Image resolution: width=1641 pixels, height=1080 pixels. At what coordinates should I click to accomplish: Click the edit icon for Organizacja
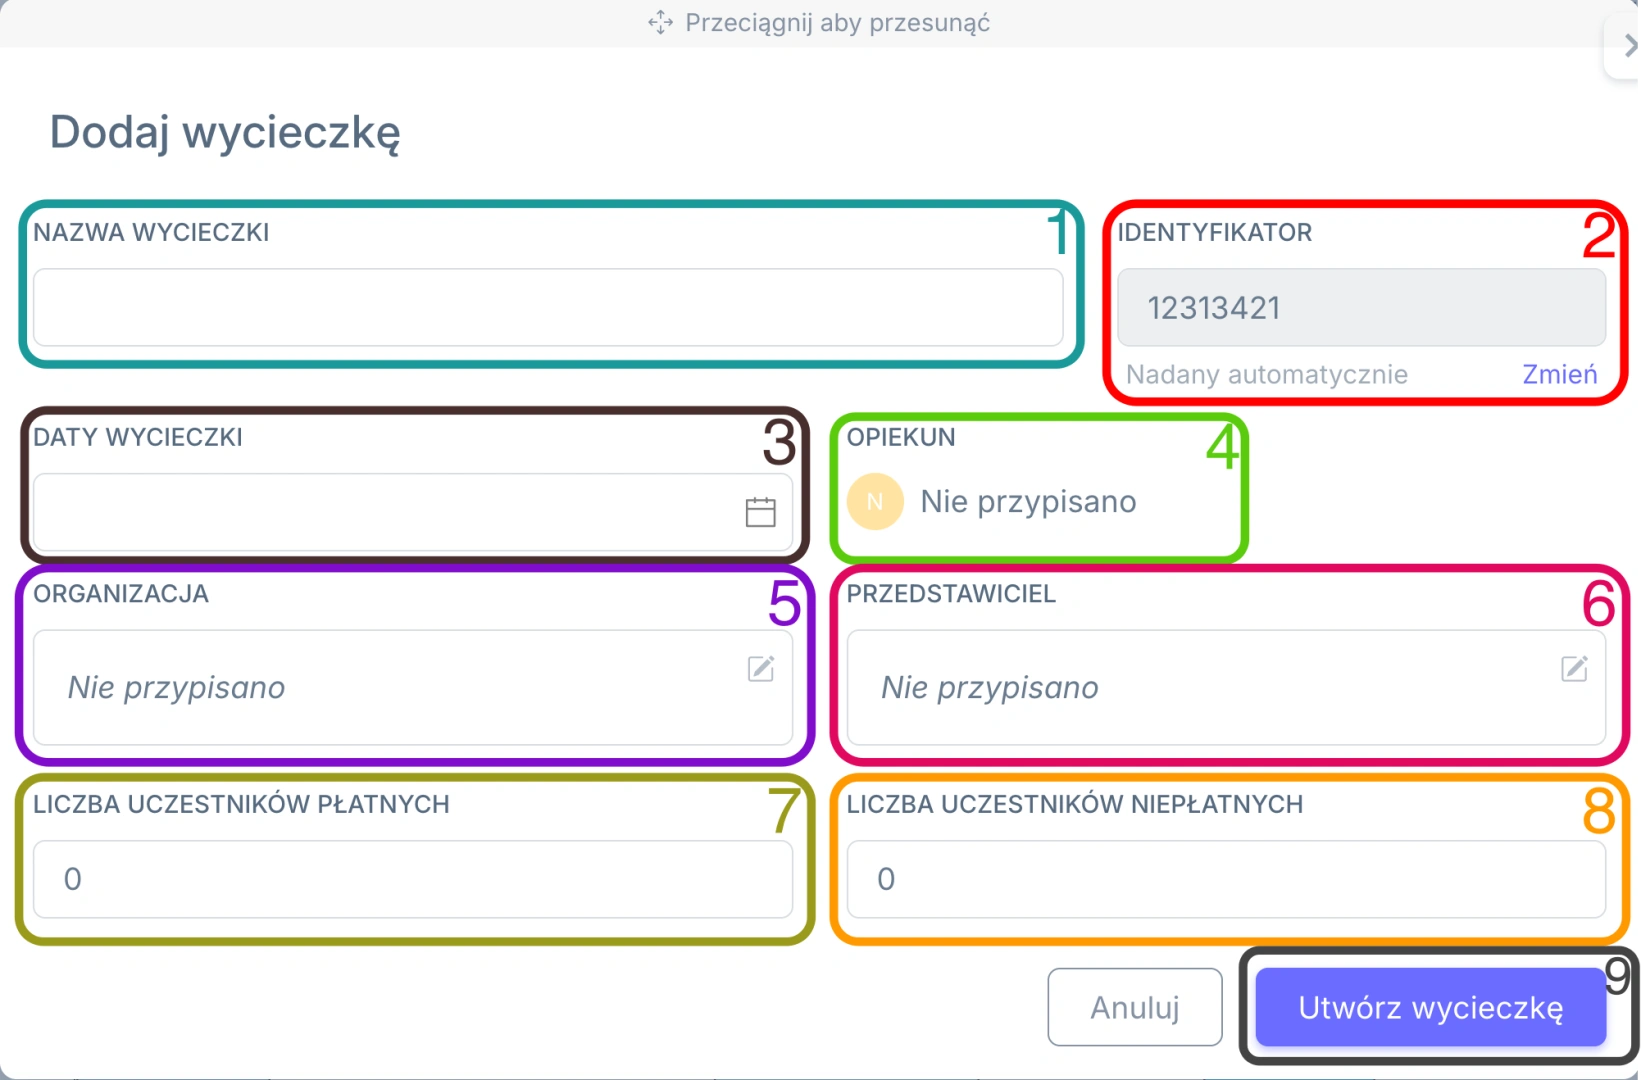(761, 668)
